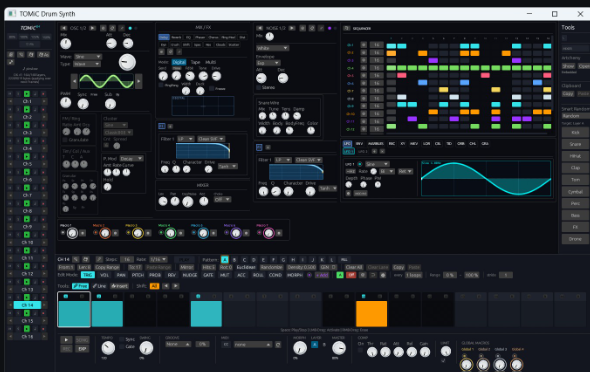590x372 pixels.
Task: Click the Randomize button
Action: click(x=271, y=267)
